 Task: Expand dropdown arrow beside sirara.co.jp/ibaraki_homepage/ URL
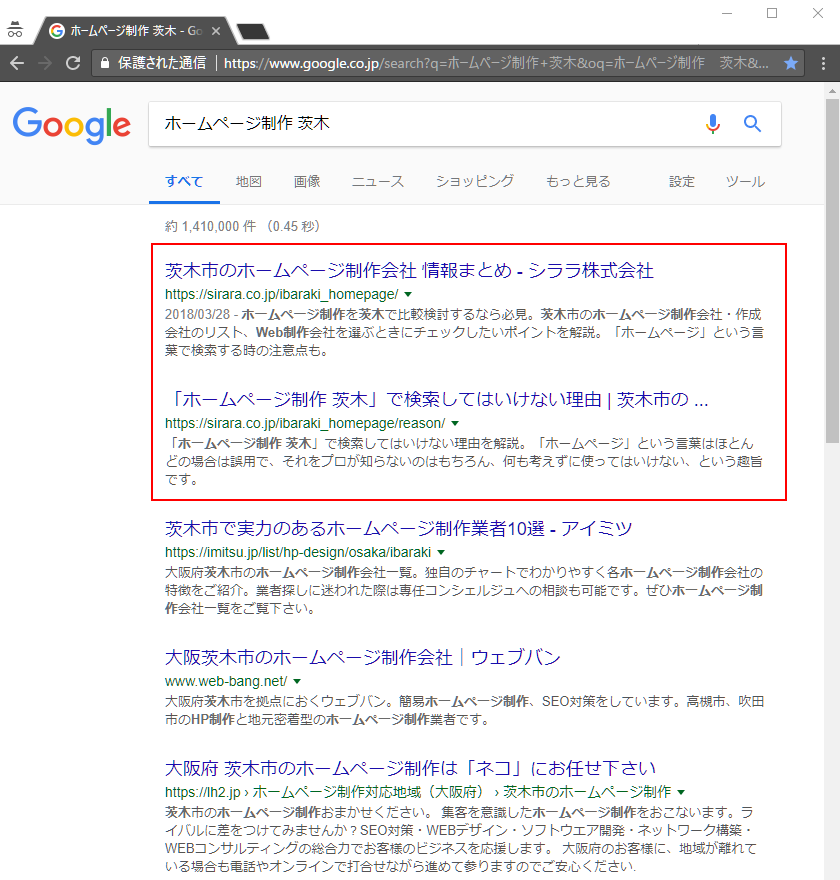(x=407, y=294)
